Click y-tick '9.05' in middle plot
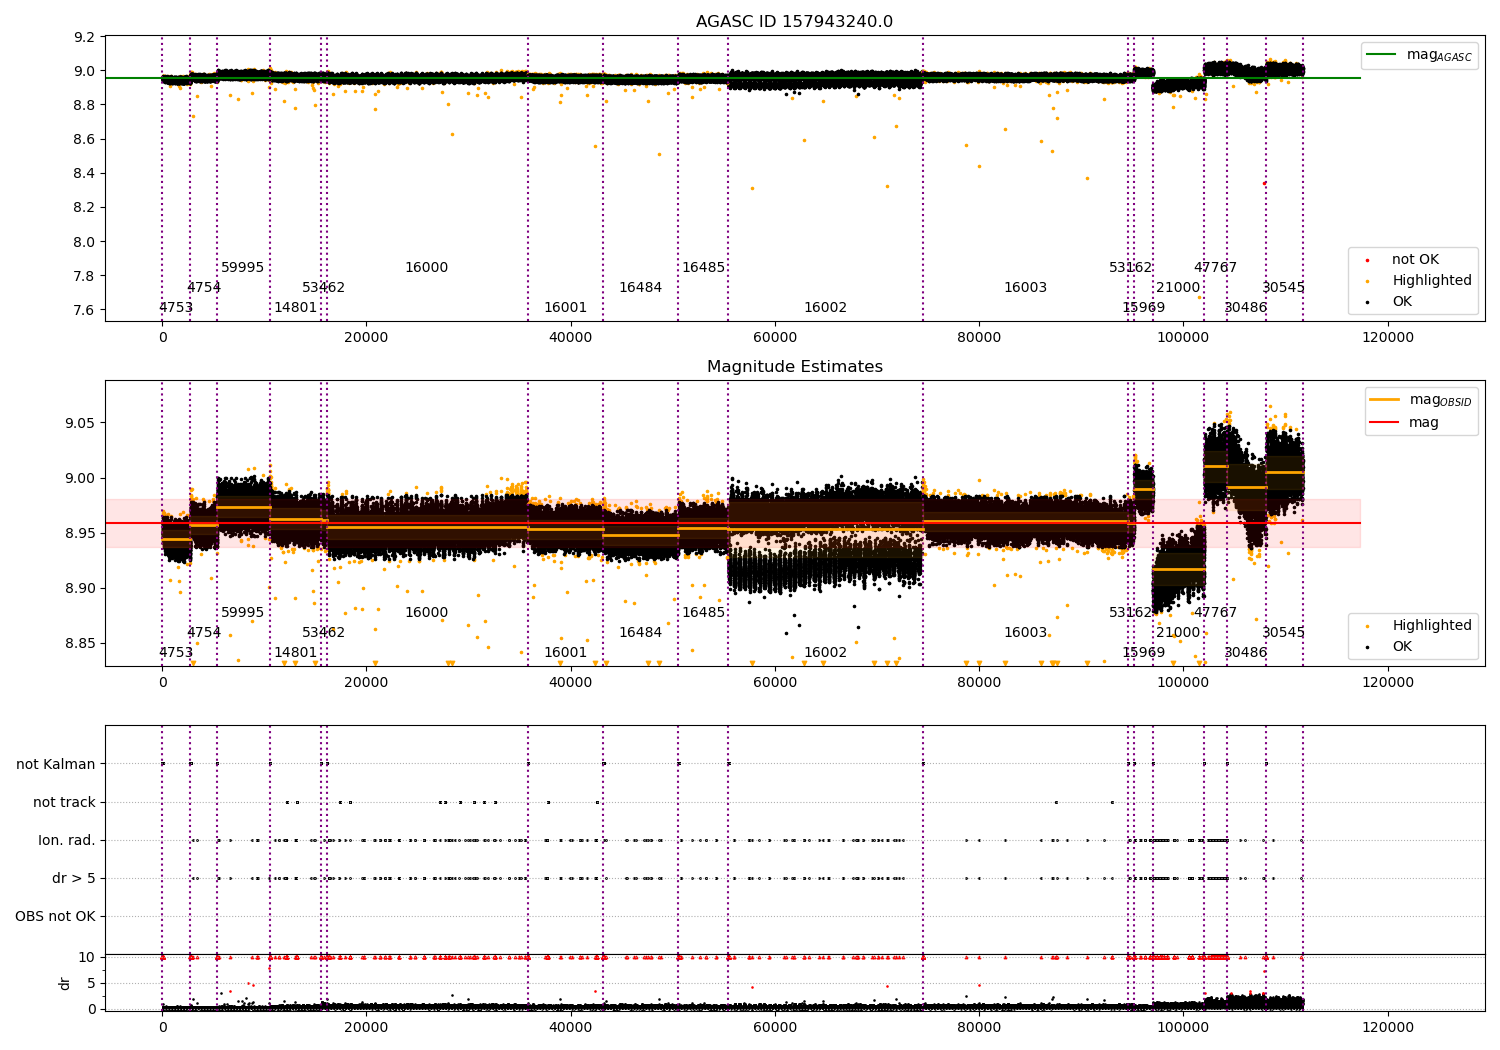1500x1050 pixels. pos(81,423)
